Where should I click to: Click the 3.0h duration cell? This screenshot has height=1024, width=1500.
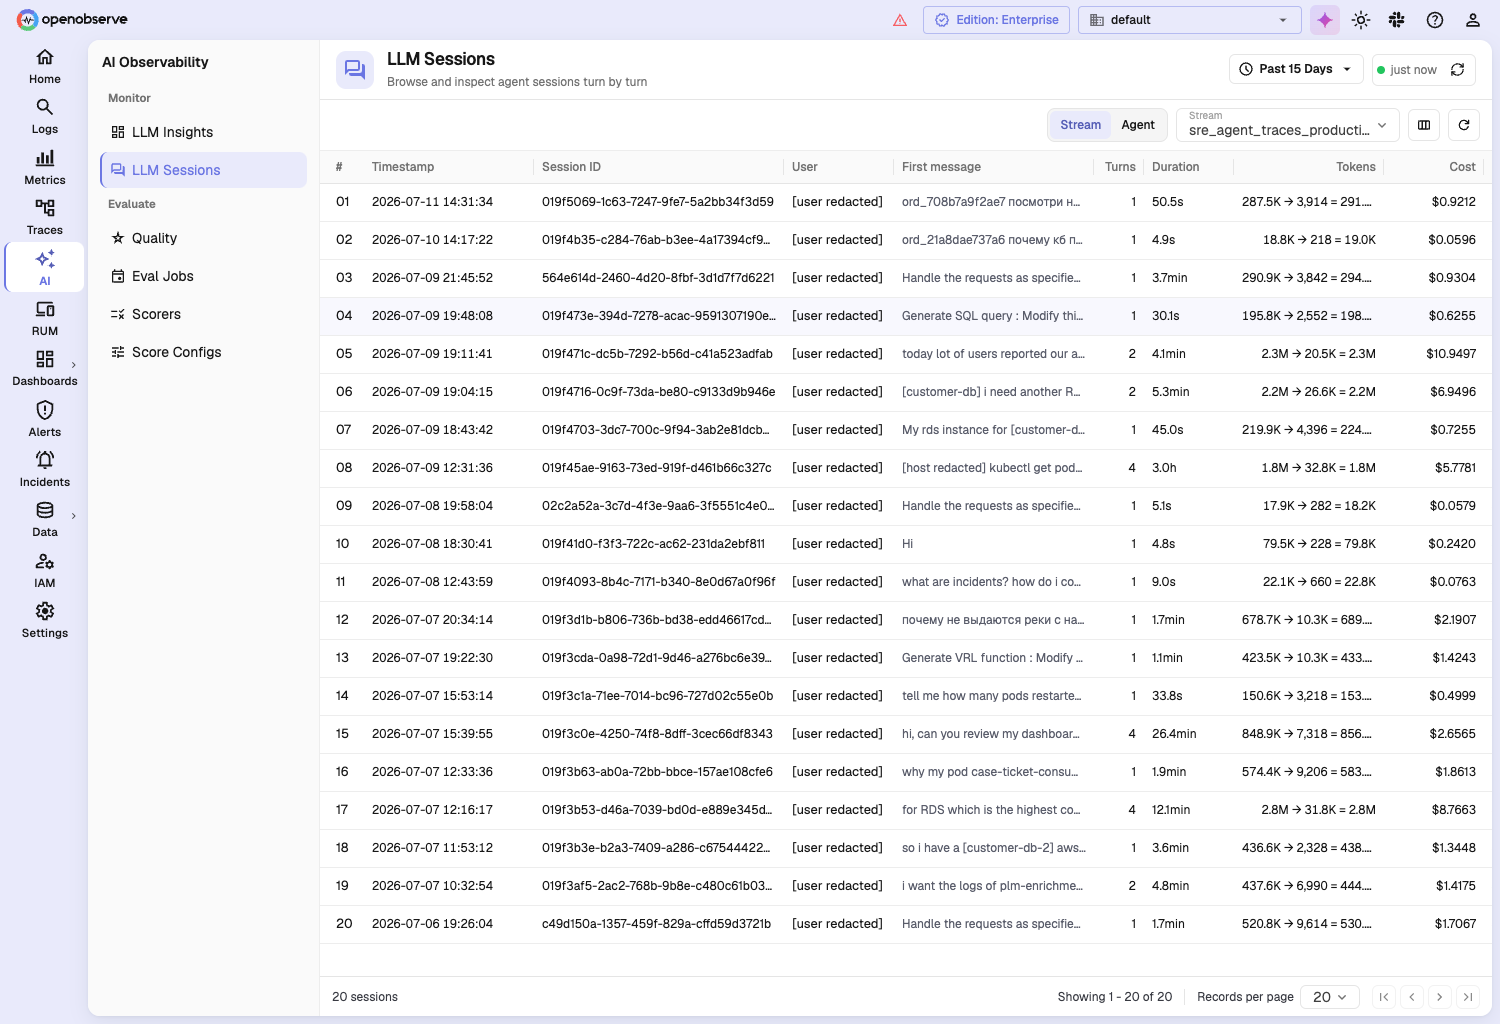(x=1164, y=468)
